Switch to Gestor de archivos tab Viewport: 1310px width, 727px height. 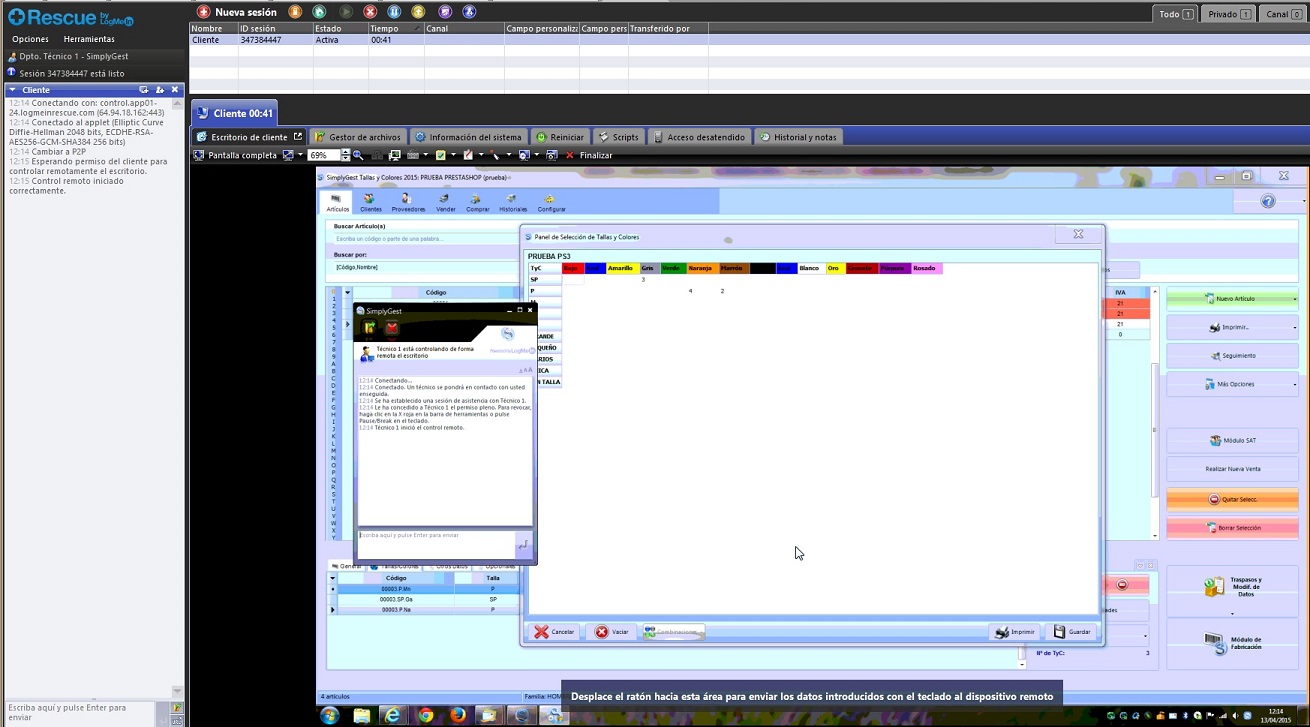[357, 137]
